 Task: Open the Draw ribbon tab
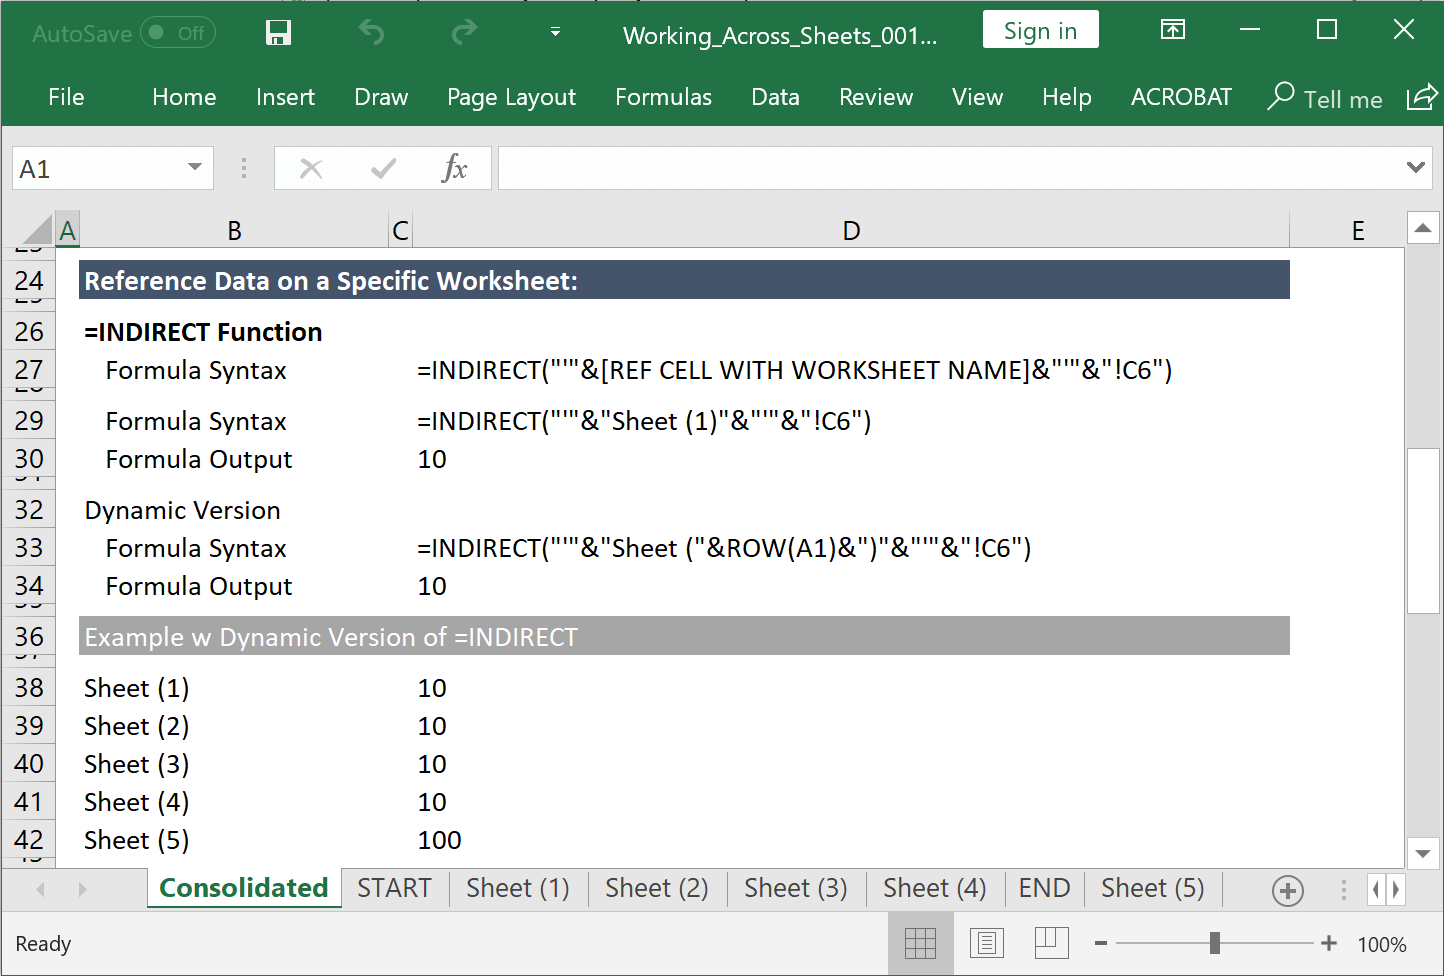click(x=381, y=97)
